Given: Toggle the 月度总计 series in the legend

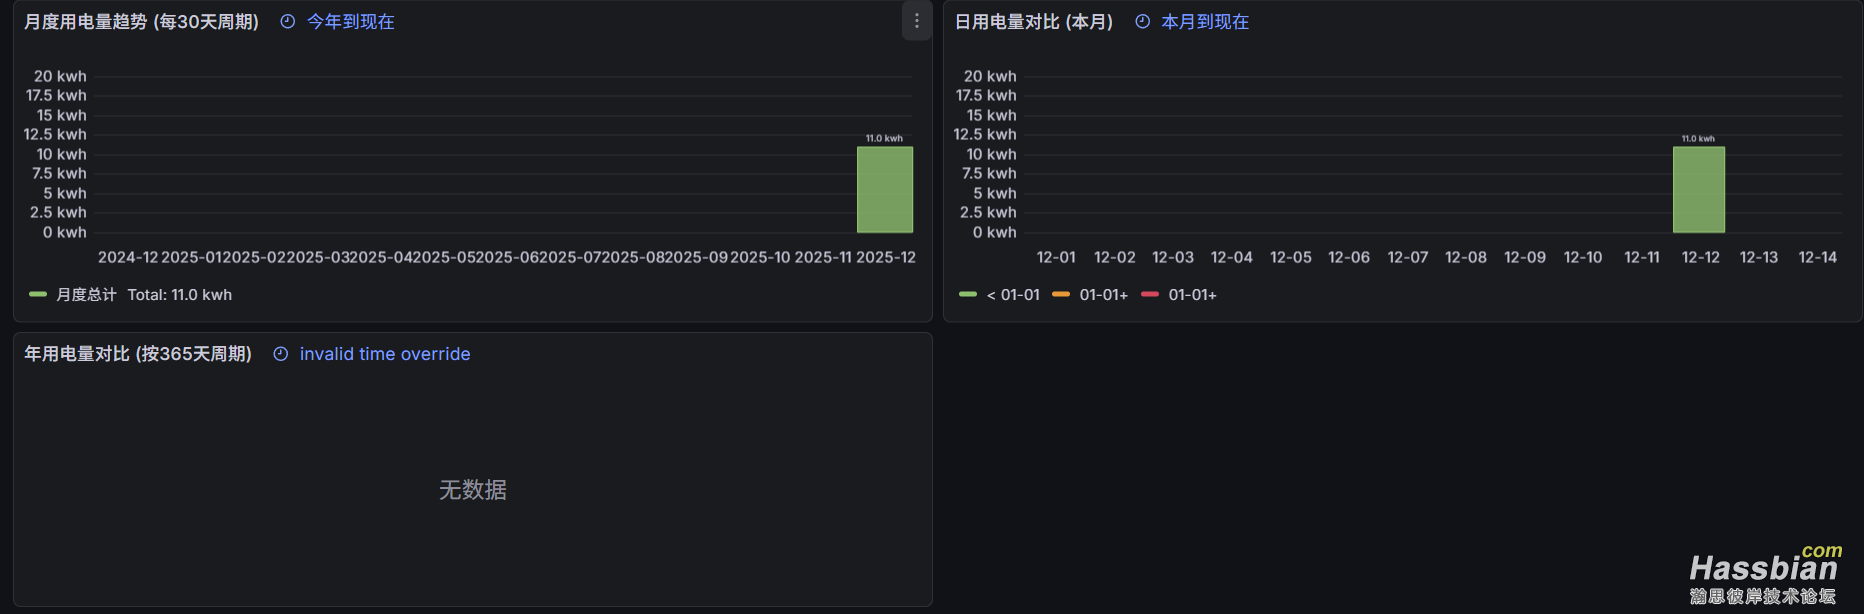Looking at the screenshot, I should [86, 295].
